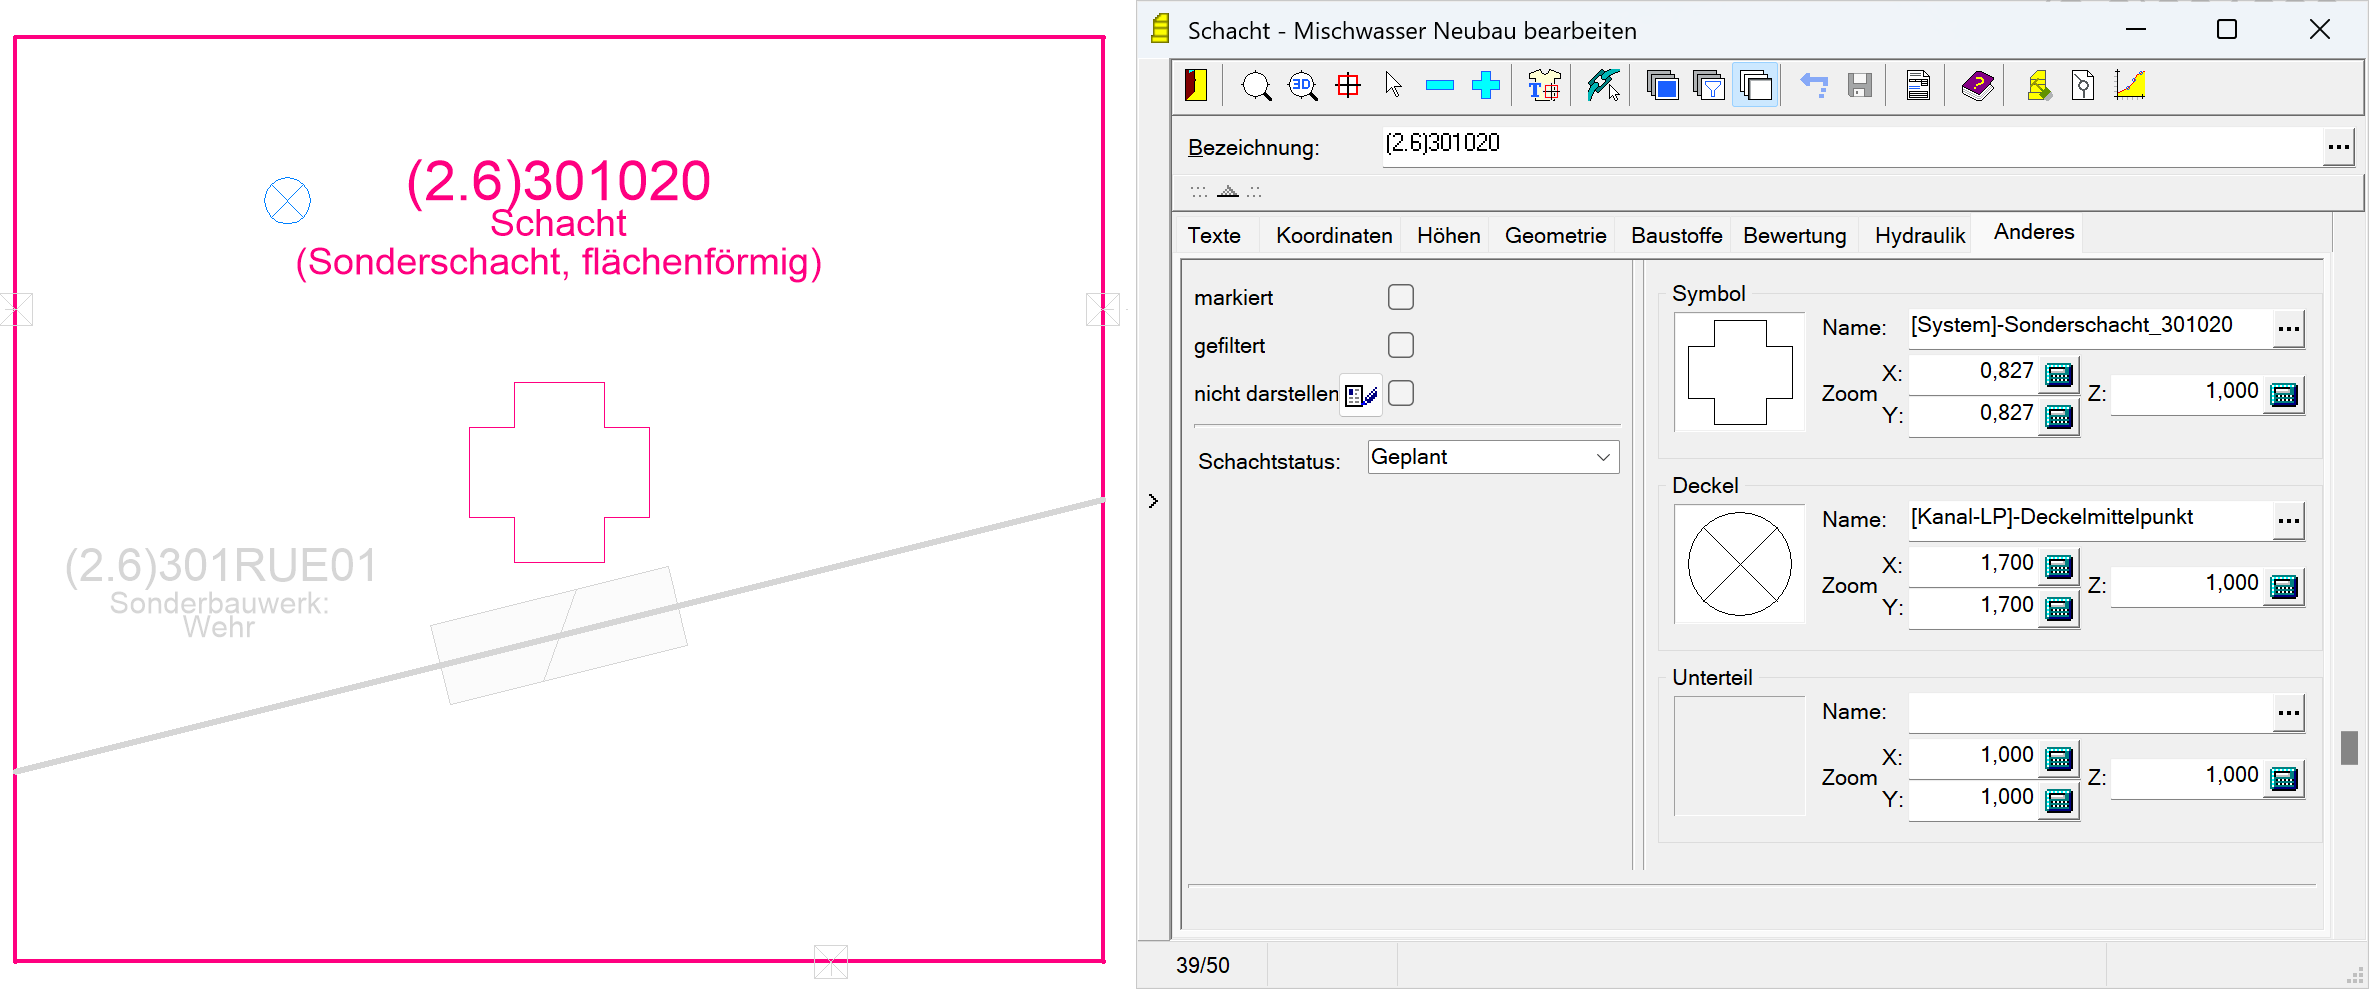Click the exit door icon
2369x989 pixels.
coord(1196,86)
